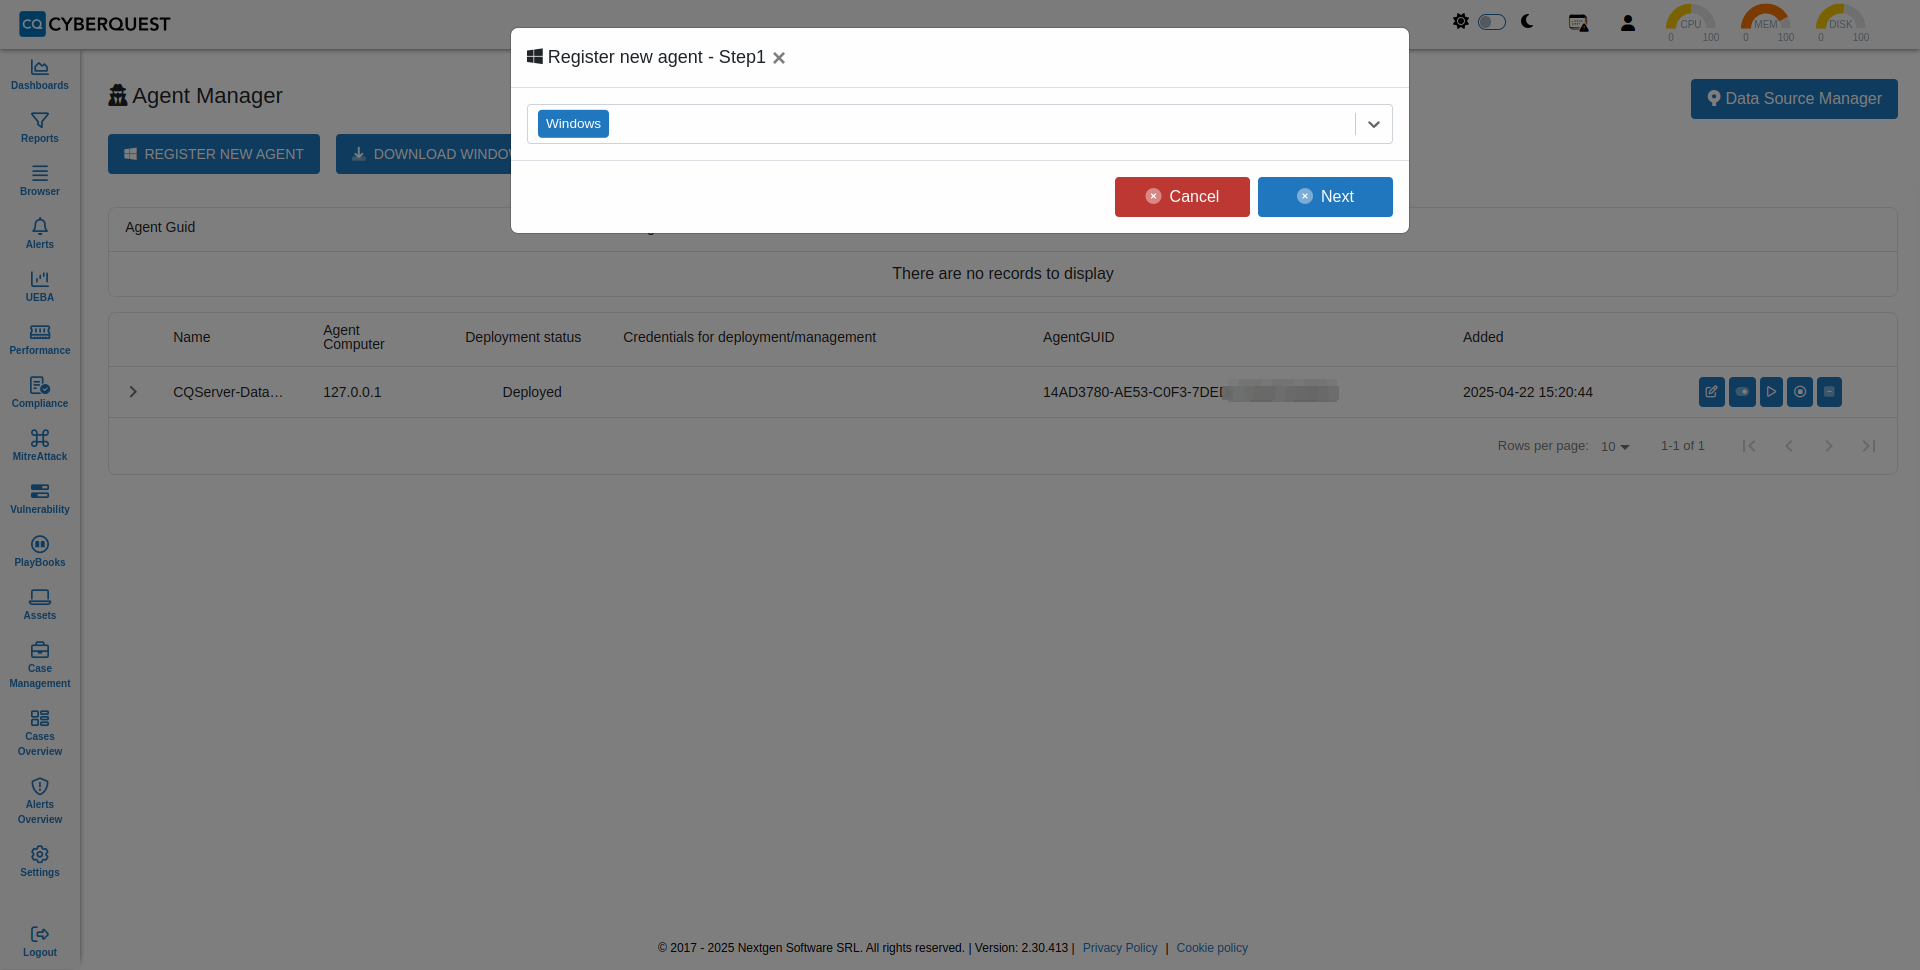Expand the agent type dropdown arrow
This screenshot has width=1920, height=970.
click(1373, 124)
